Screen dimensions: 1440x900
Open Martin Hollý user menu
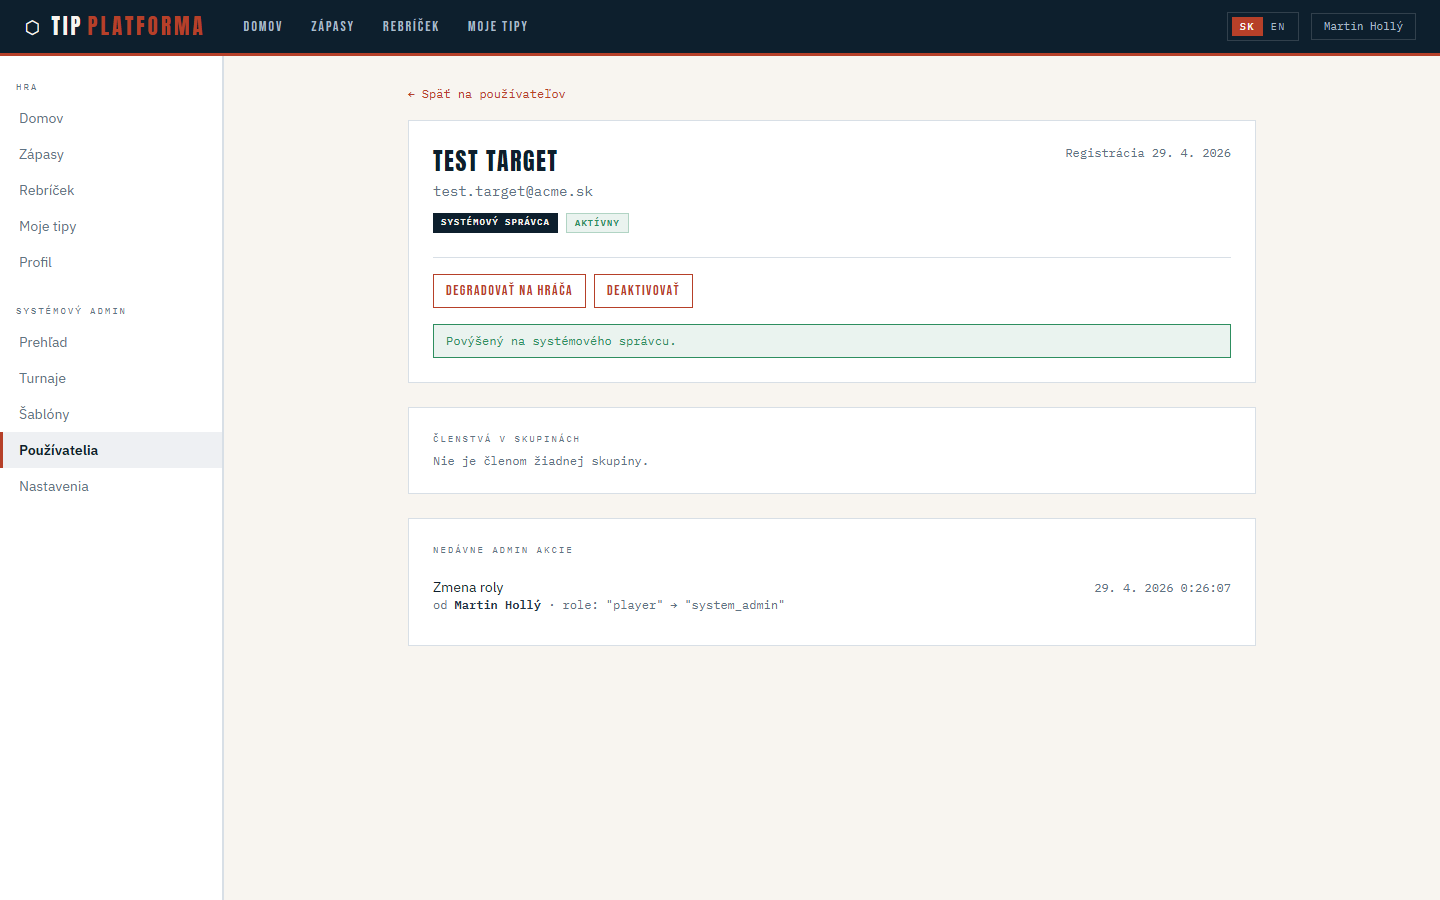click(x=1362, y=27)
